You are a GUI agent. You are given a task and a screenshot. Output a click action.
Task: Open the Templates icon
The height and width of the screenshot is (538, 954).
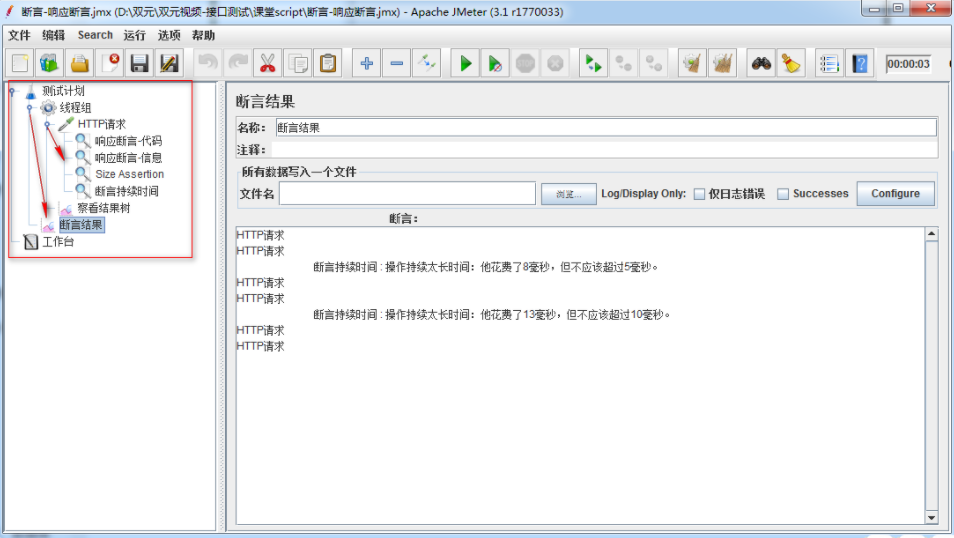pyautogui.click(x=49, y=63)
